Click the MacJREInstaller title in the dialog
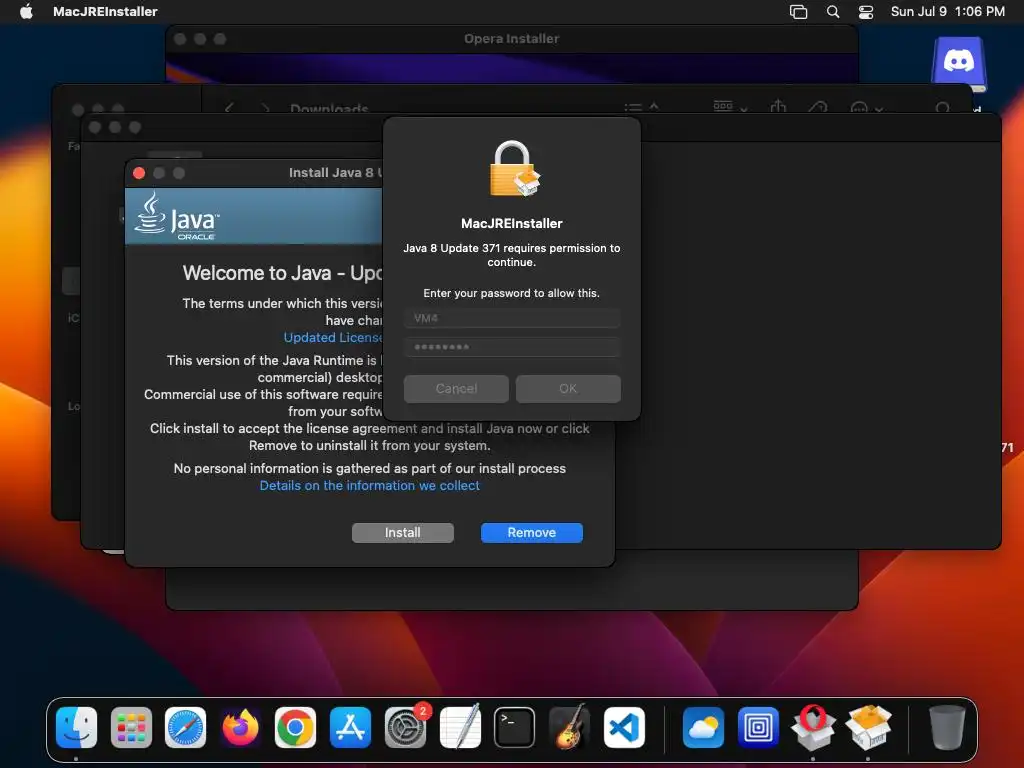The height and width of the screenshot is (768, 1024). [x=512, y=223]
